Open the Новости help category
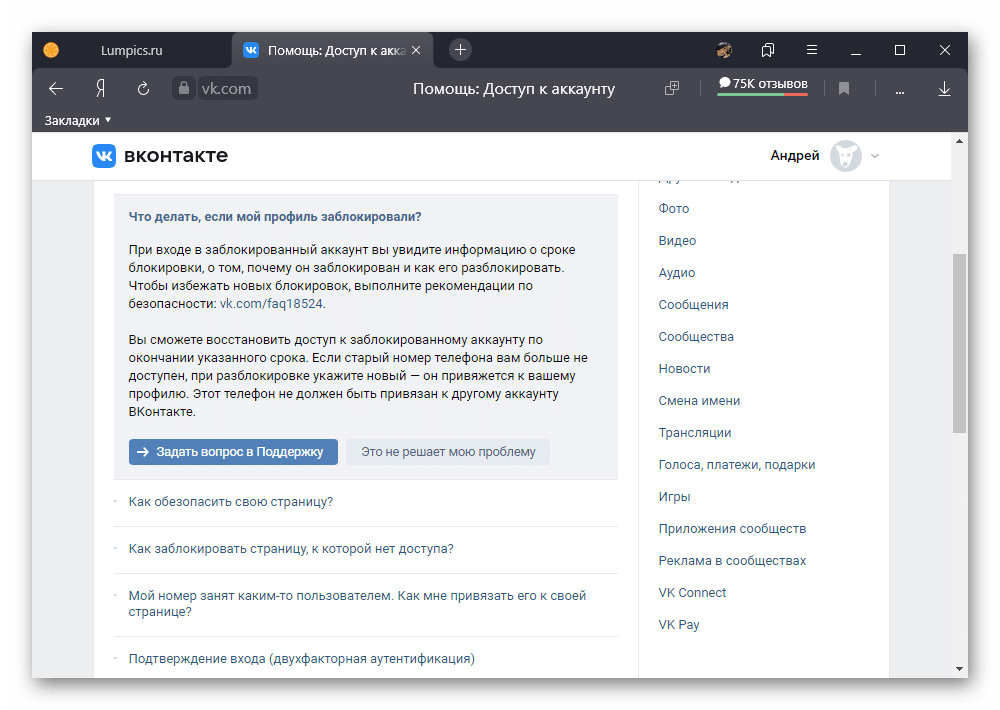Screen dimensions: 1000x710 684,369
